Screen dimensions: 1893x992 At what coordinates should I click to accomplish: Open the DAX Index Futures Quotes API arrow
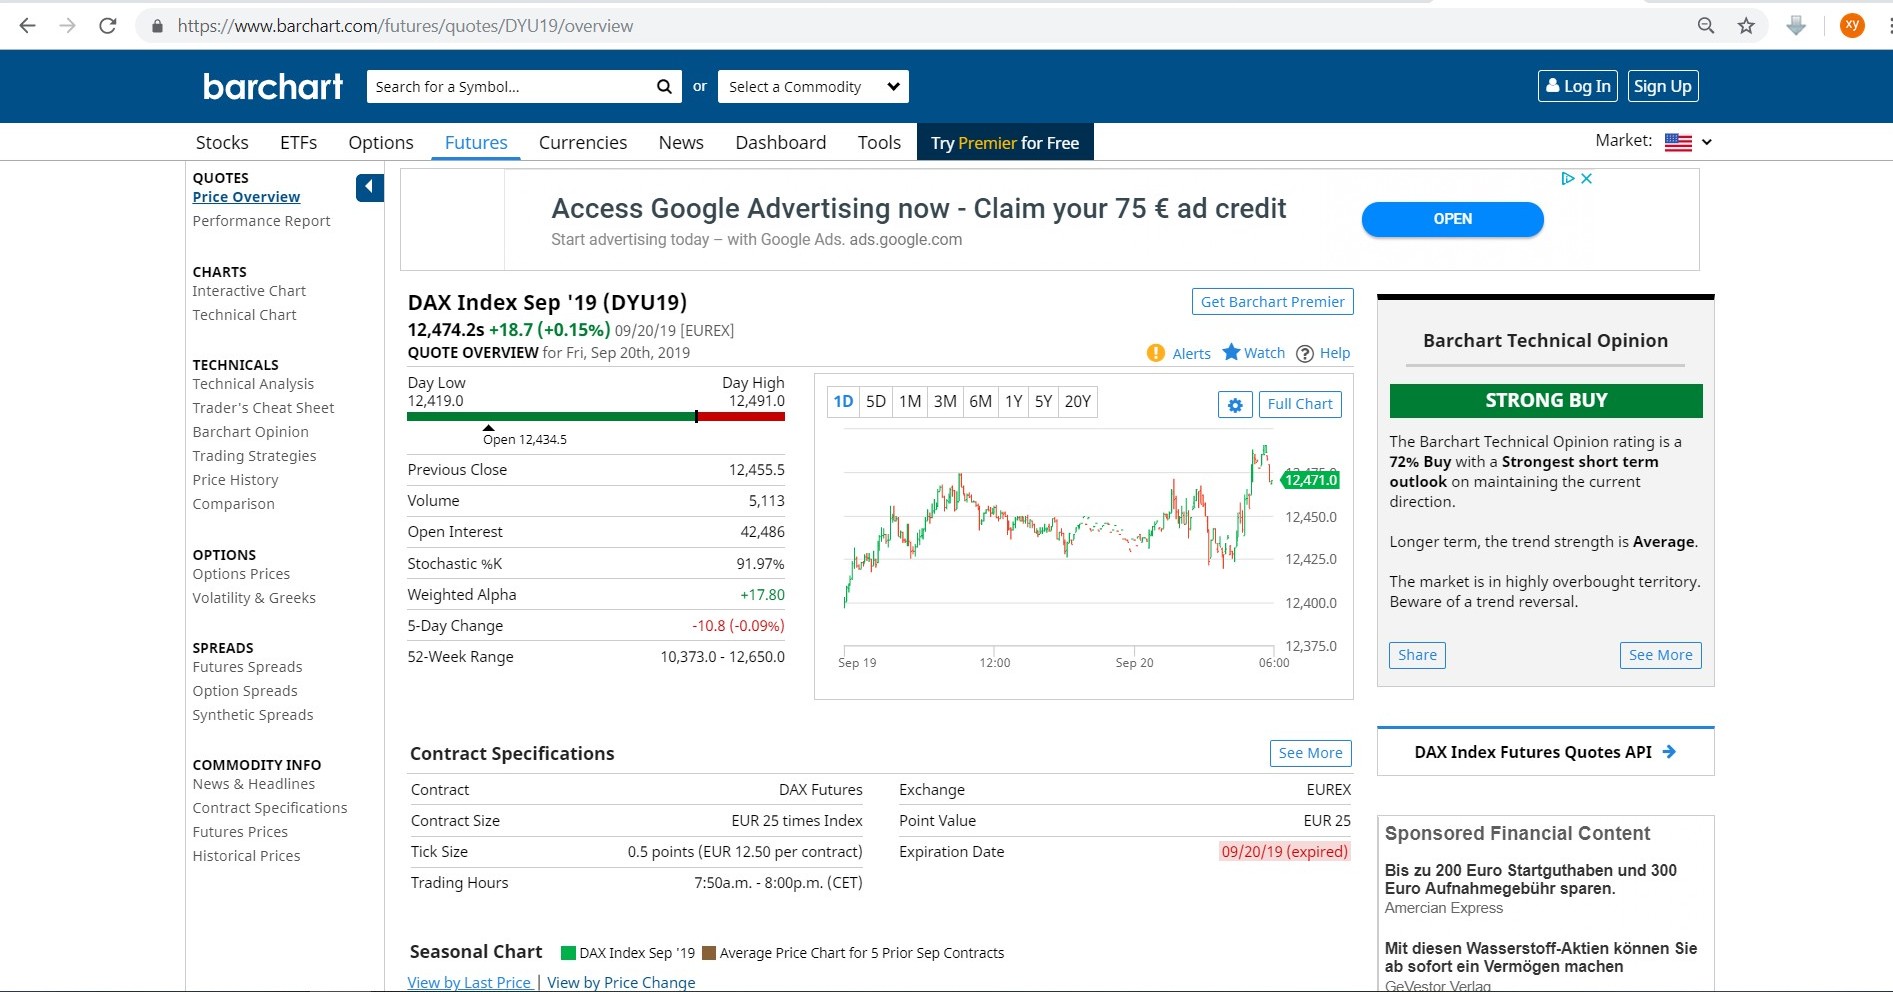[1669, 752]
